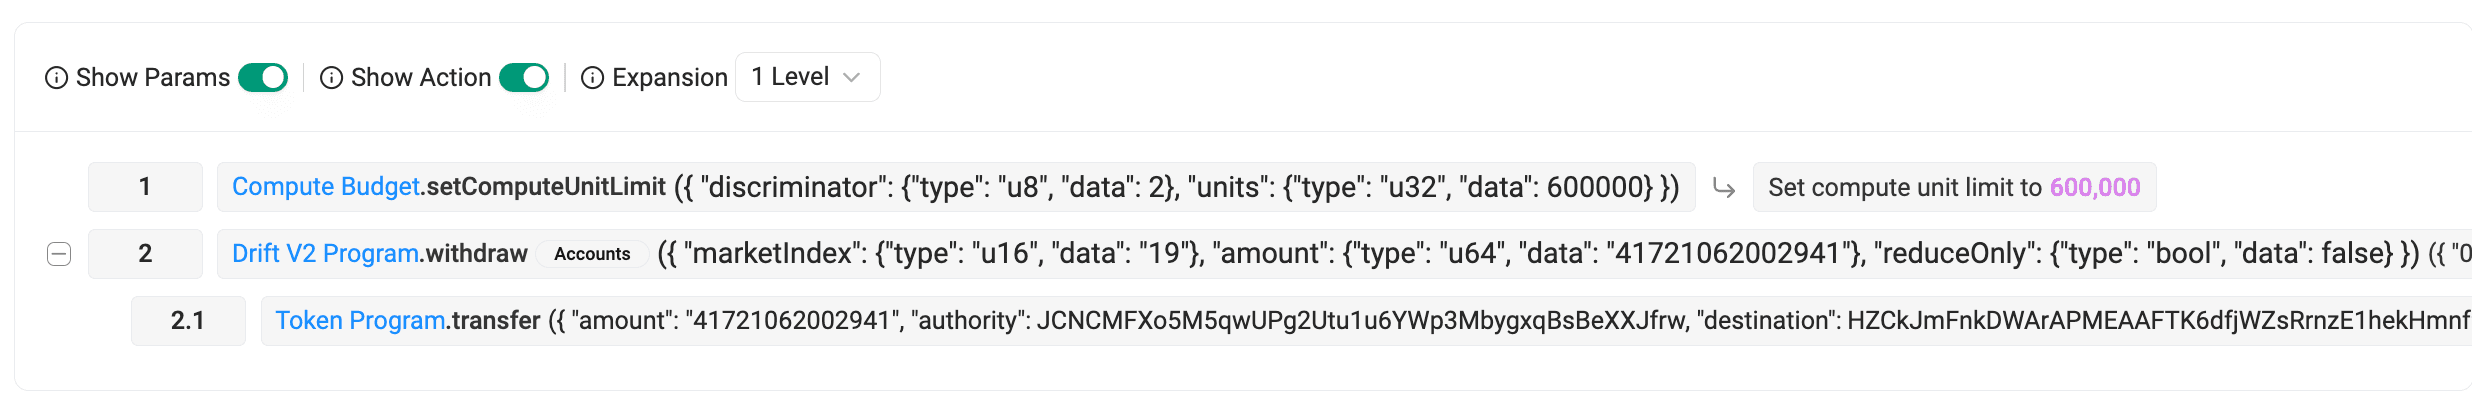
Task: Collapse instruction 2 with the minus icon
Action: [59, 254]
